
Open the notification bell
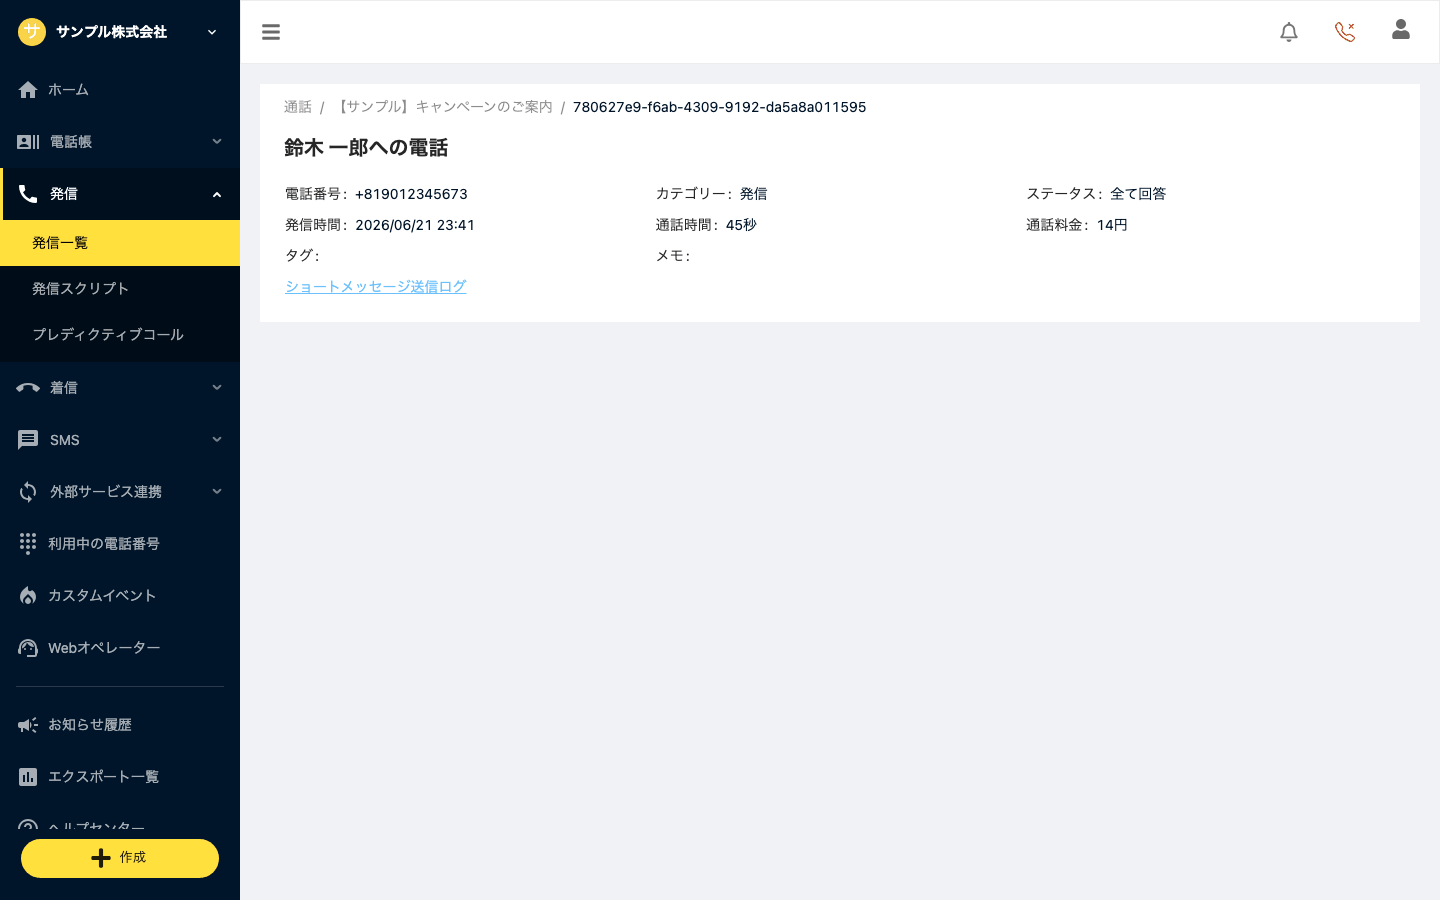pos(1289,32)
